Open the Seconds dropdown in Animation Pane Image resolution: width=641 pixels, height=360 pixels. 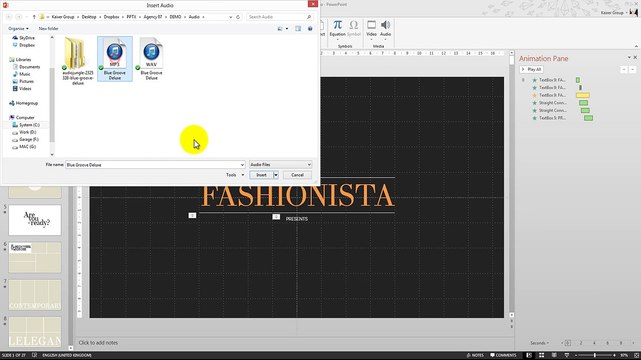(540, 343)
